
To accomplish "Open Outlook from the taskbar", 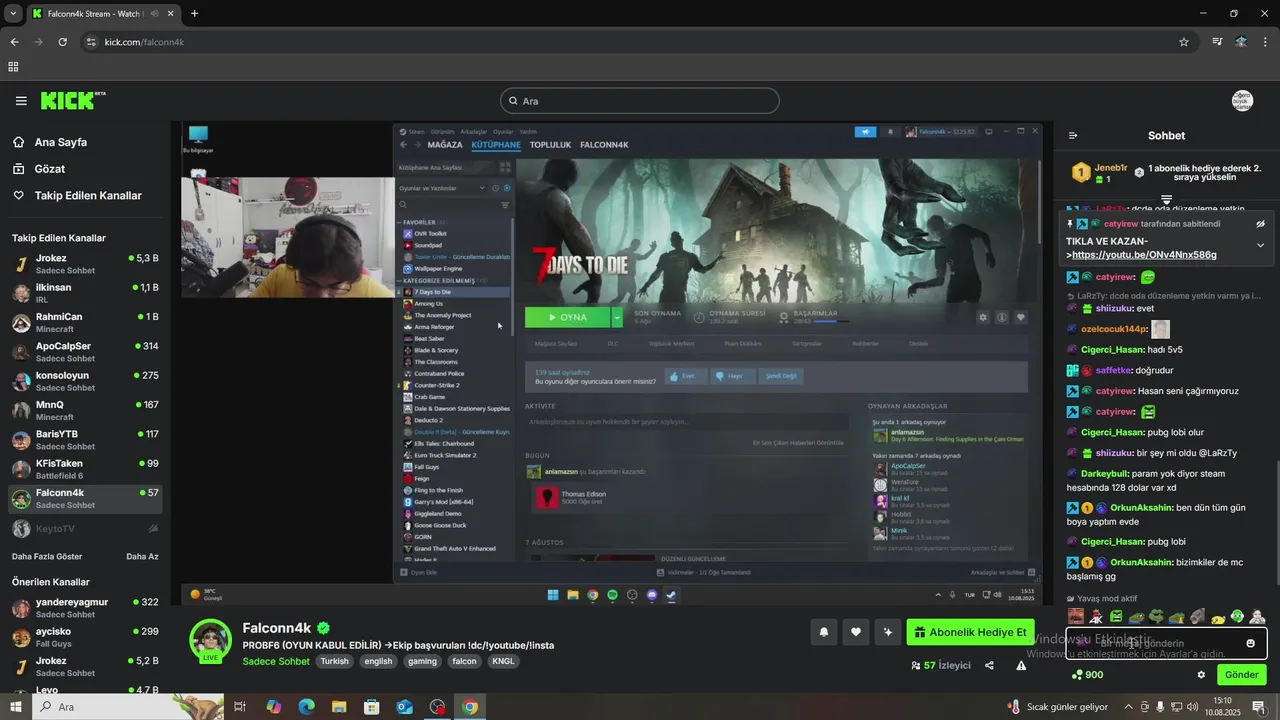I will tap(404, 707).
